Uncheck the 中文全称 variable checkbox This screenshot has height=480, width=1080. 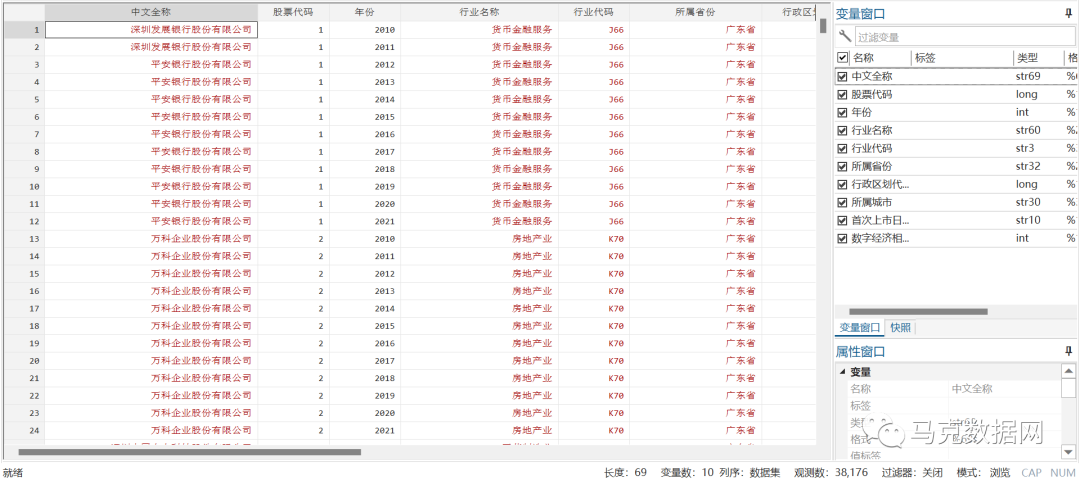coord(842,76)
